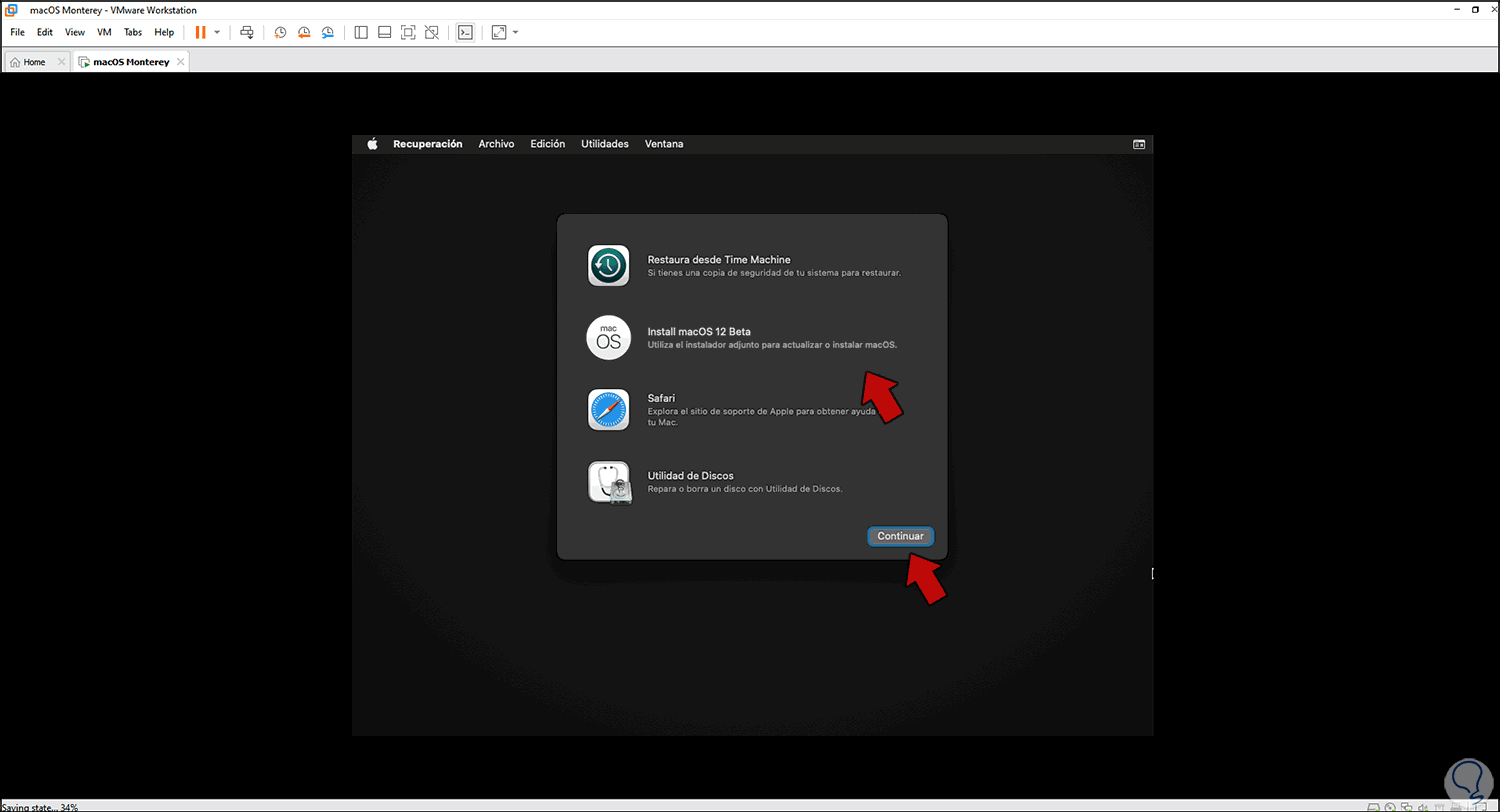Switch to Unity mode

pyautogui.click(x=432, y=32)
